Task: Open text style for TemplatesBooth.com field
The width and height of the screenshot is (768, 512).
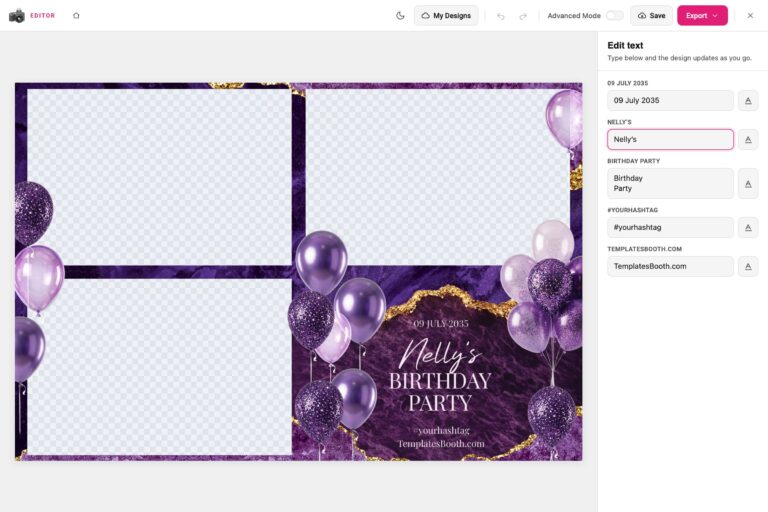Action: [748, 267]
